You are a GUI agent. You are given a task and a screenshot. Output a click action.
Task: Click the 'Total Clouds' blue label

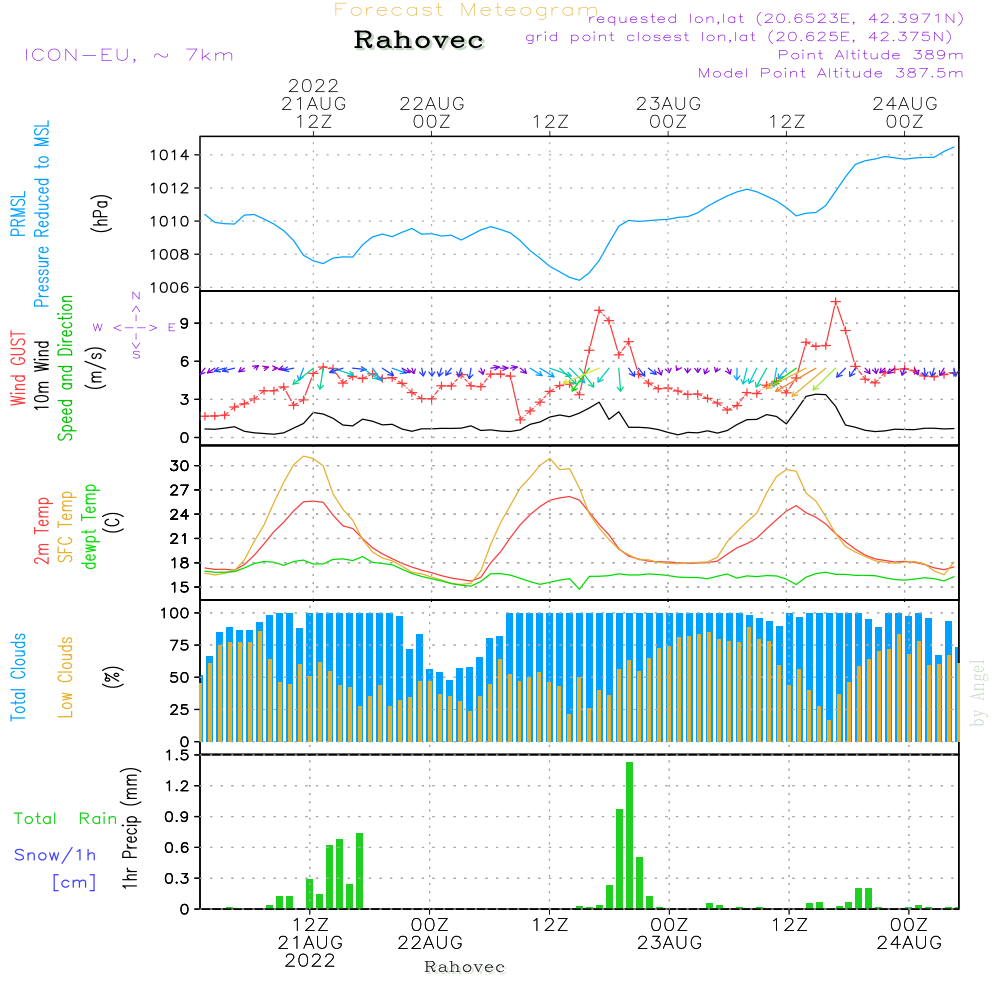(18, 677)
